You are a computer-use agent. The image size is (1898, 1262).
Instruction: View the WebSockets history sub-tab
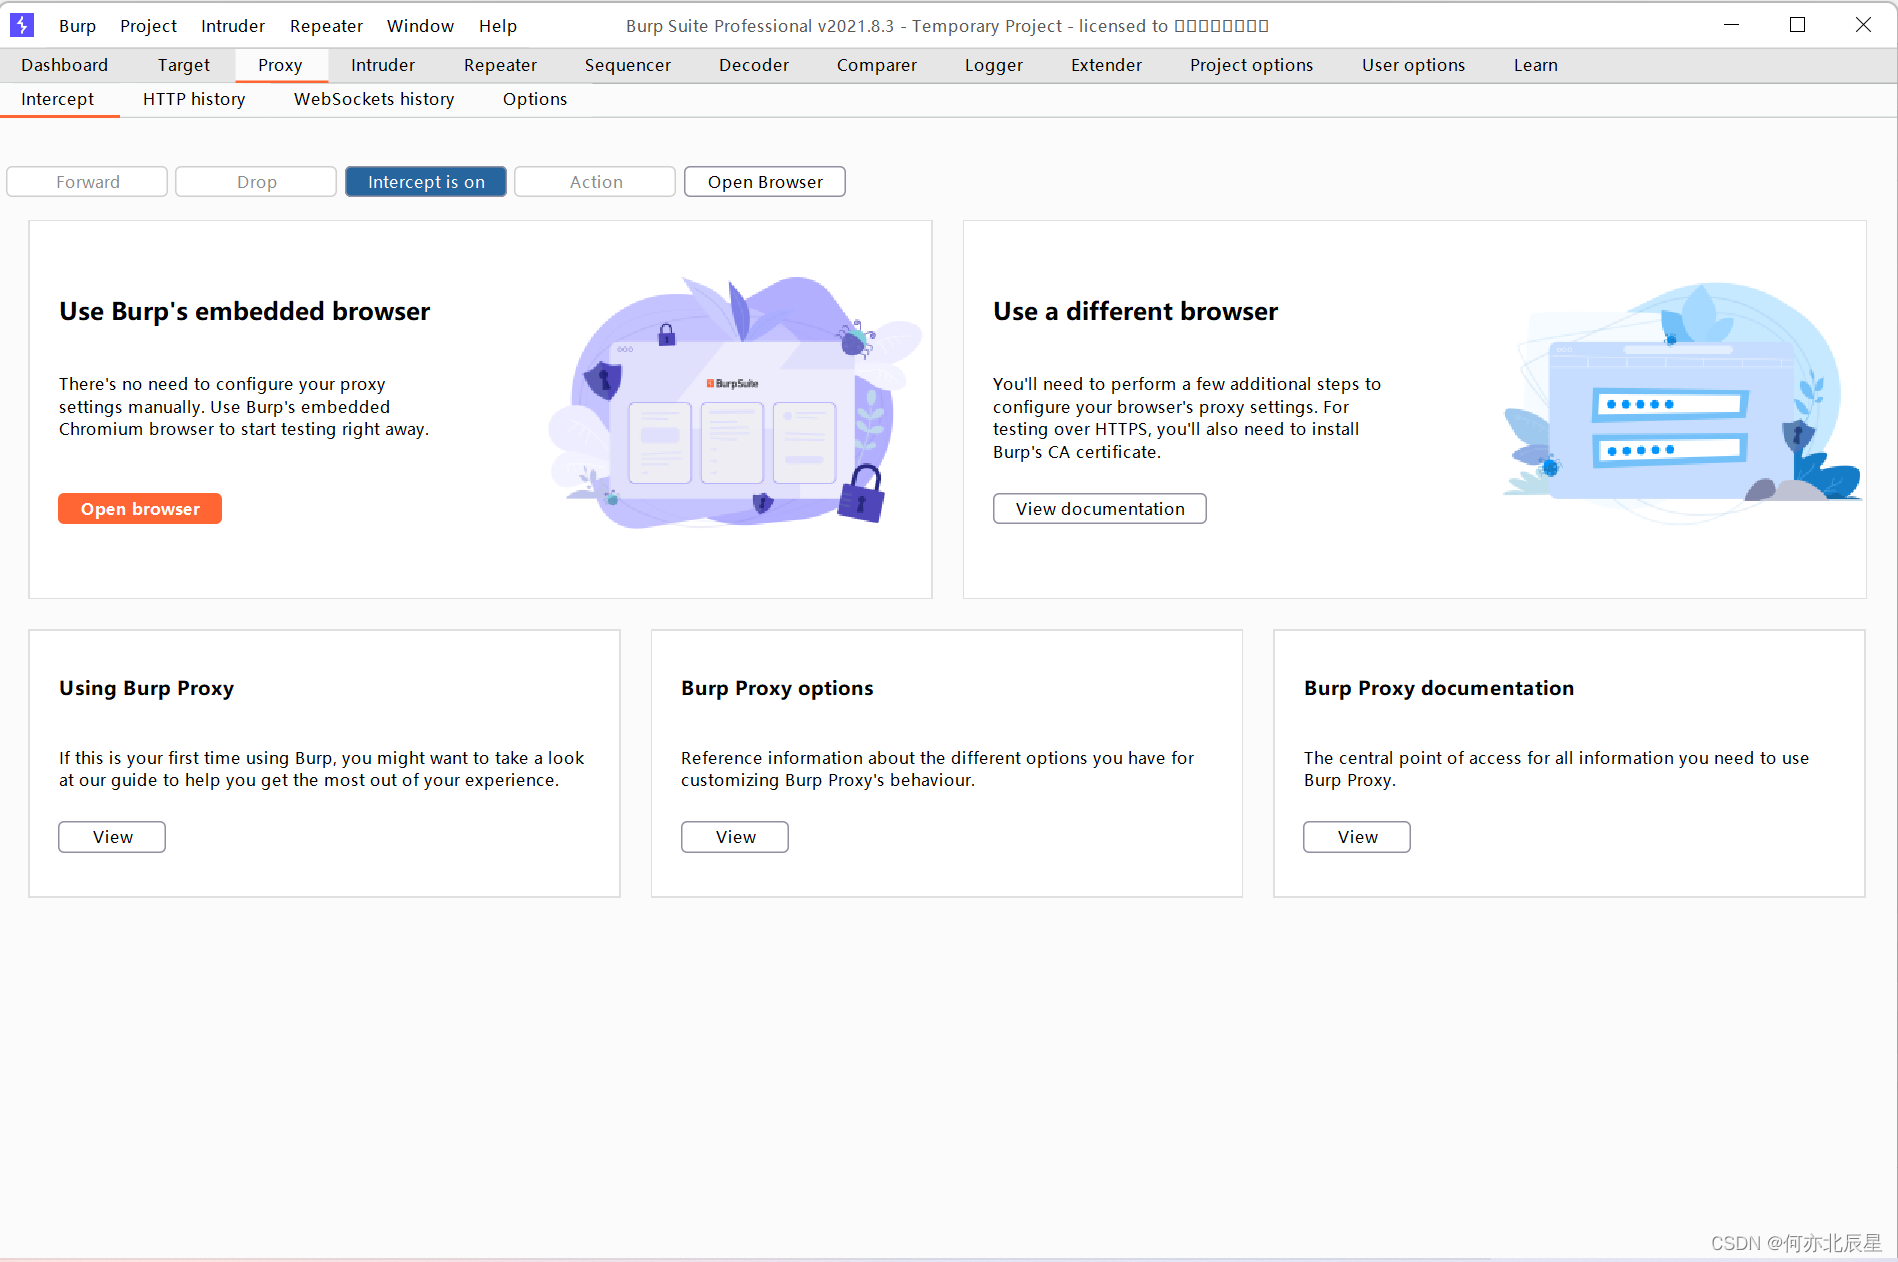[x=374, y=99]
